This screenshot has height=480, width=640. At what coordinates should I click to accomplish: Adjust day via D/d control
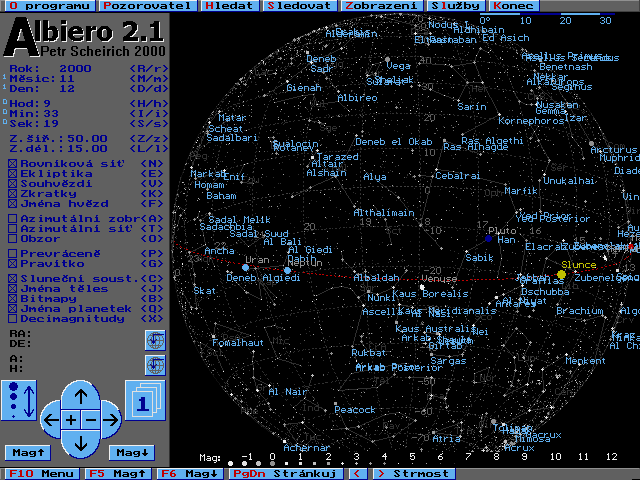(x=149, y=89)
